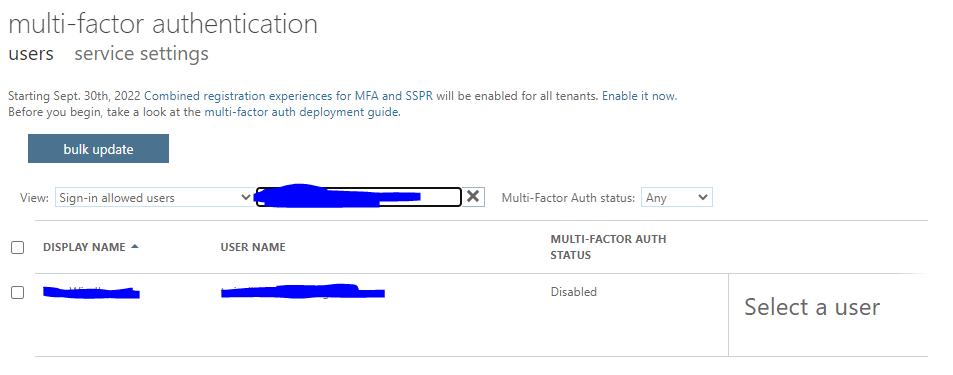The width and height of the screenshot is (953, 375).
Task: Clear the search field with the X icon
Action: [473, 197]
